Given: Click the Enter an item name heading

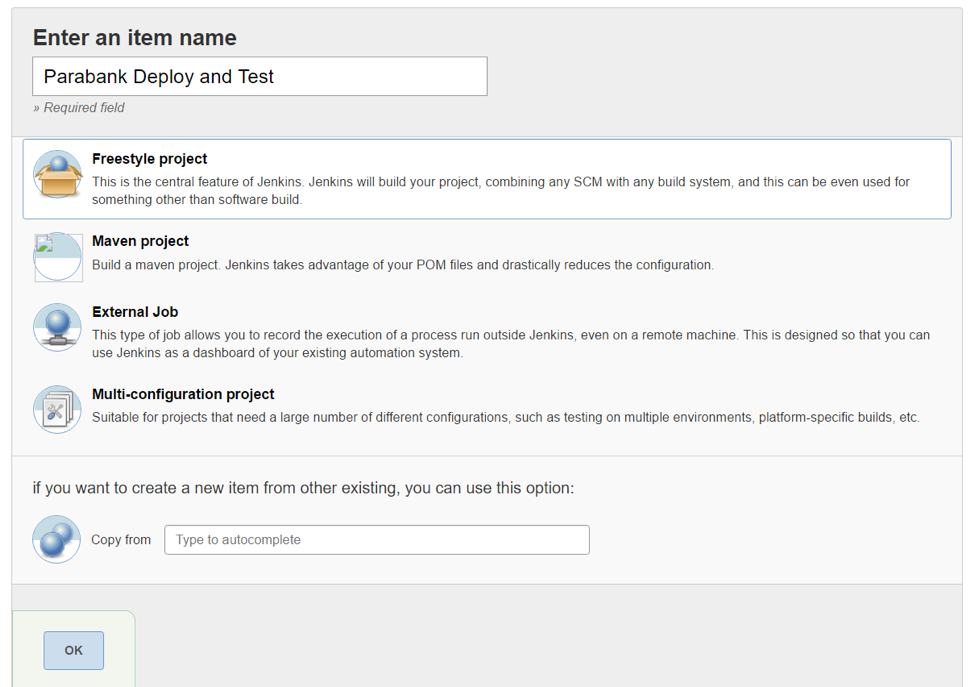Looking at the screenshot, I should click(x=135, y=38).
